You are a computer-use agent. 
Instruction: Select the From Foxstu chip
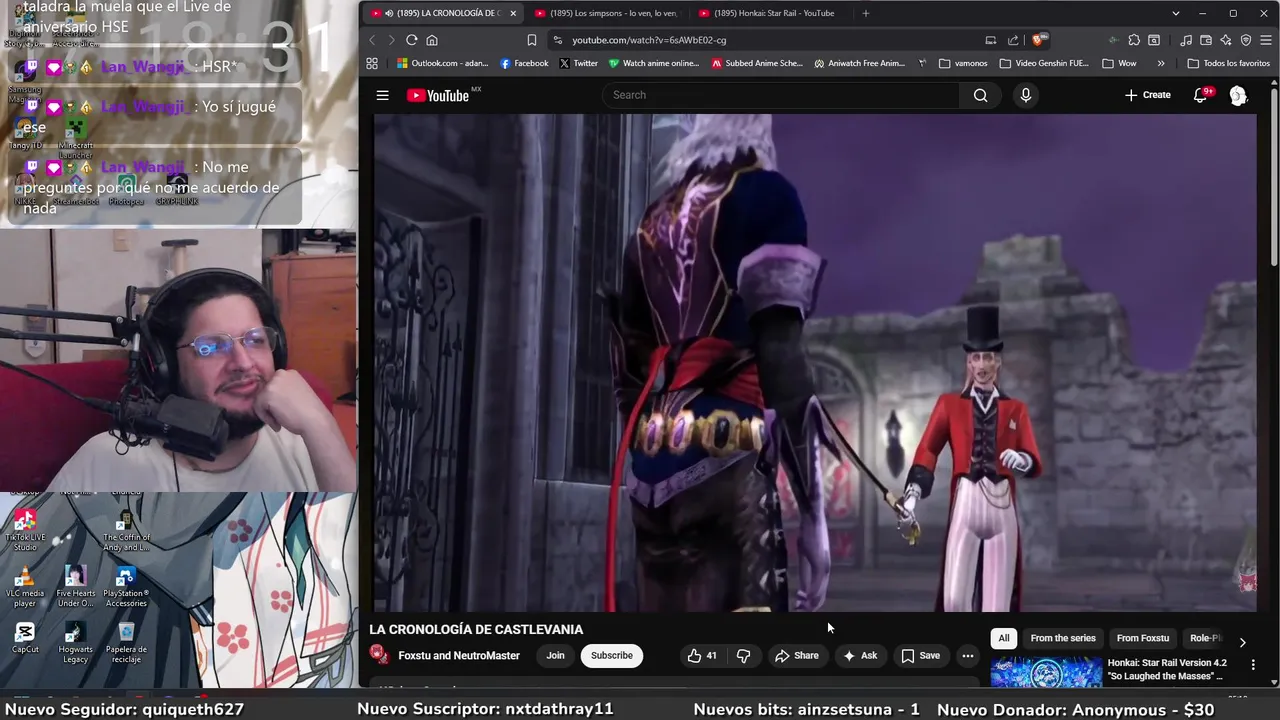(1143, 638)
